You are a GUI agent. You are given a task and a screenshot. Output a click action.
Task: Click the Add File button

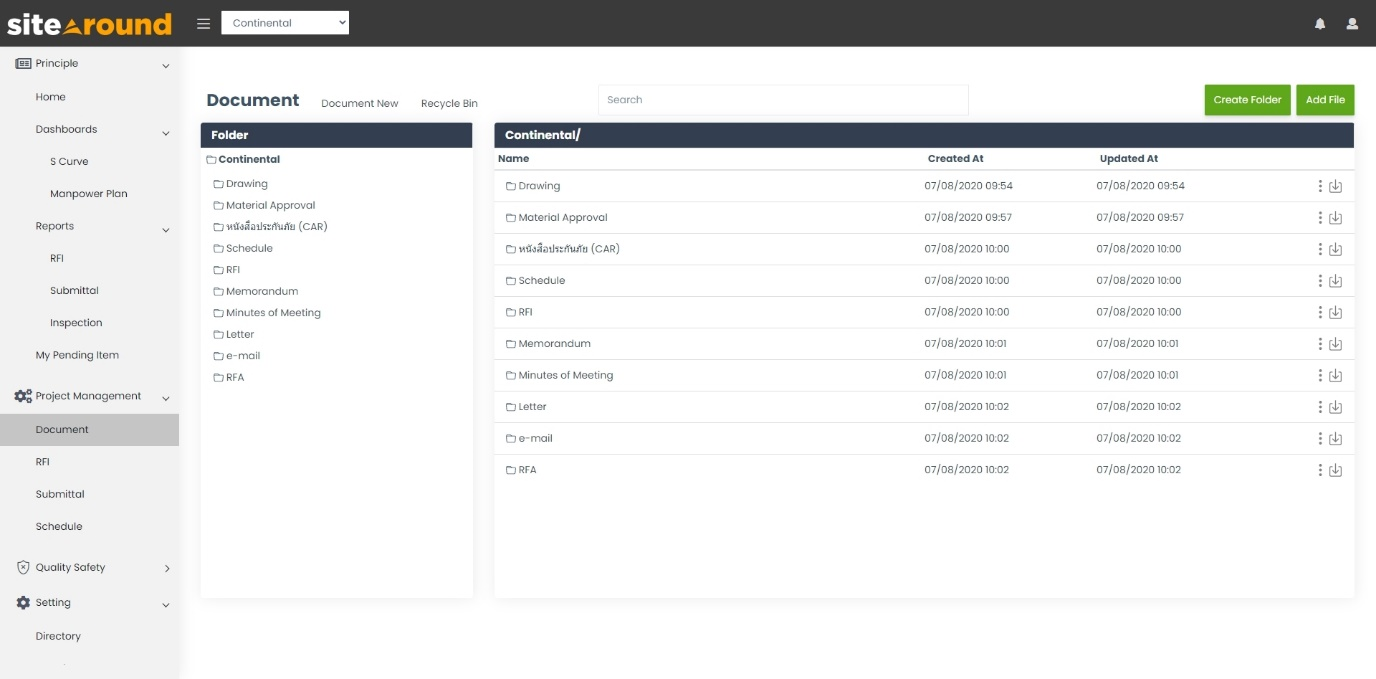click(x=1325, y=99)
